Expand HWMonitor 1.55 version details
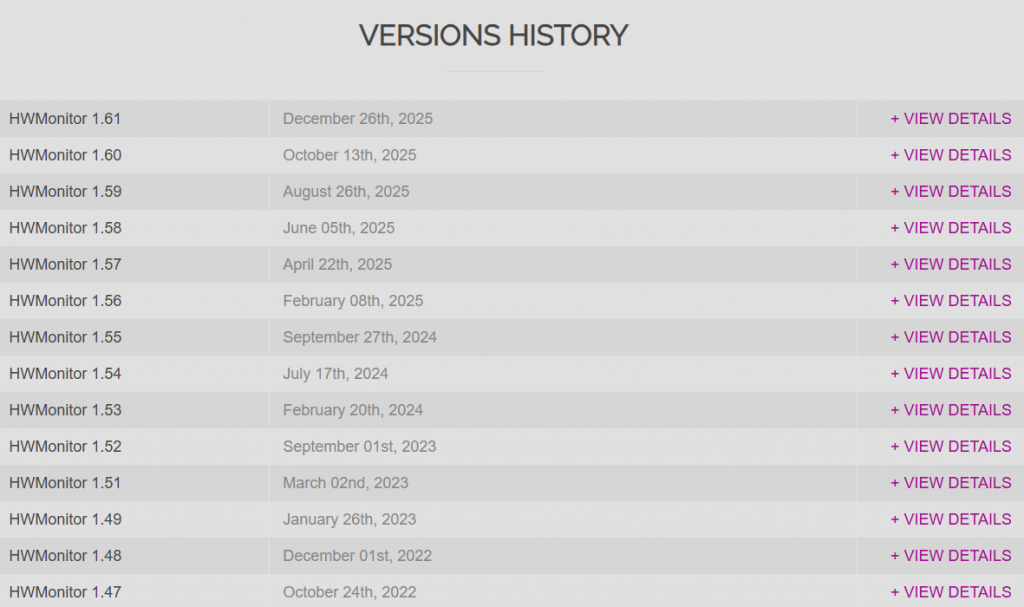This screenshot has height=607, width=1024. point(950,337)
